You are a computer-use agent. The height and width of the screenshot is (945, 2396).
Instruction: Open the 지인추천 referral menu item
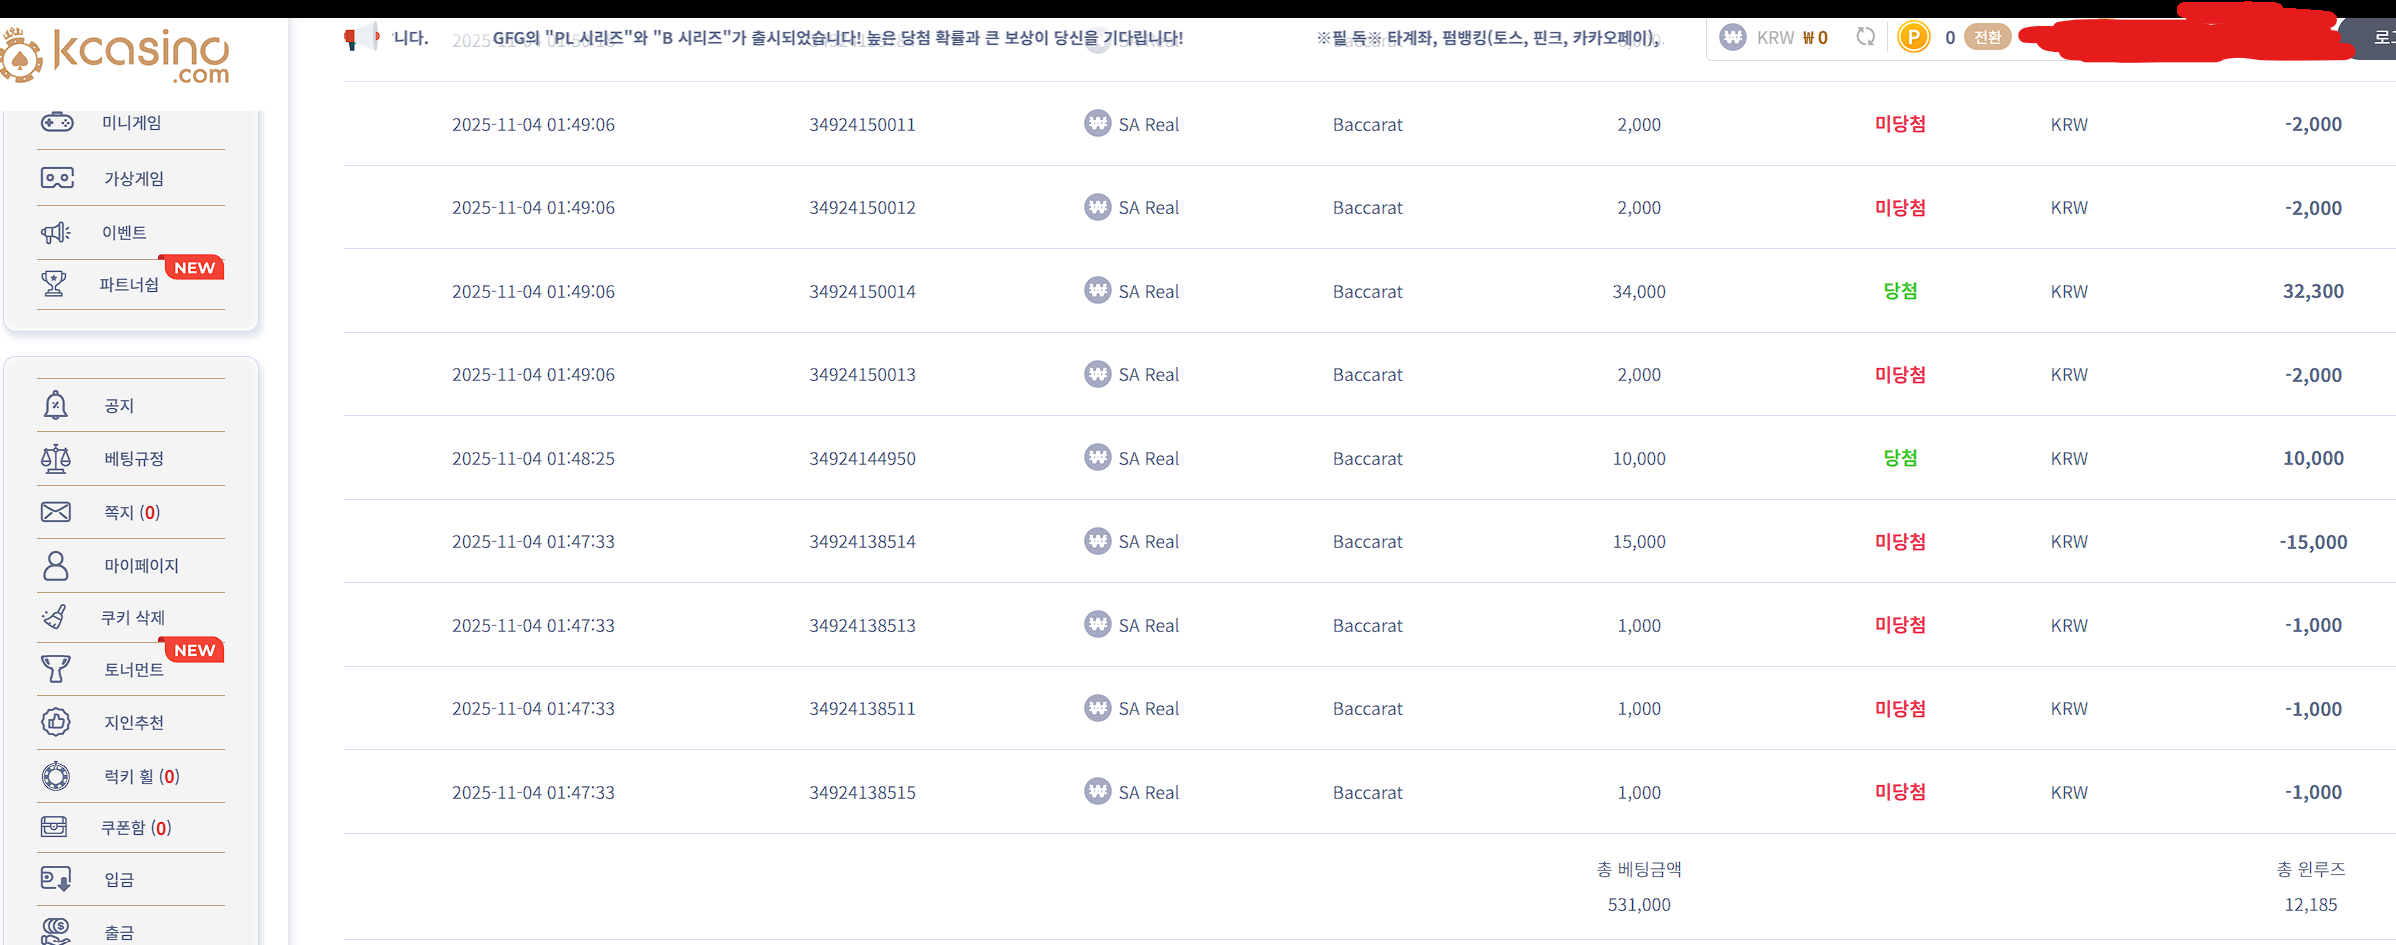(134, 723)
